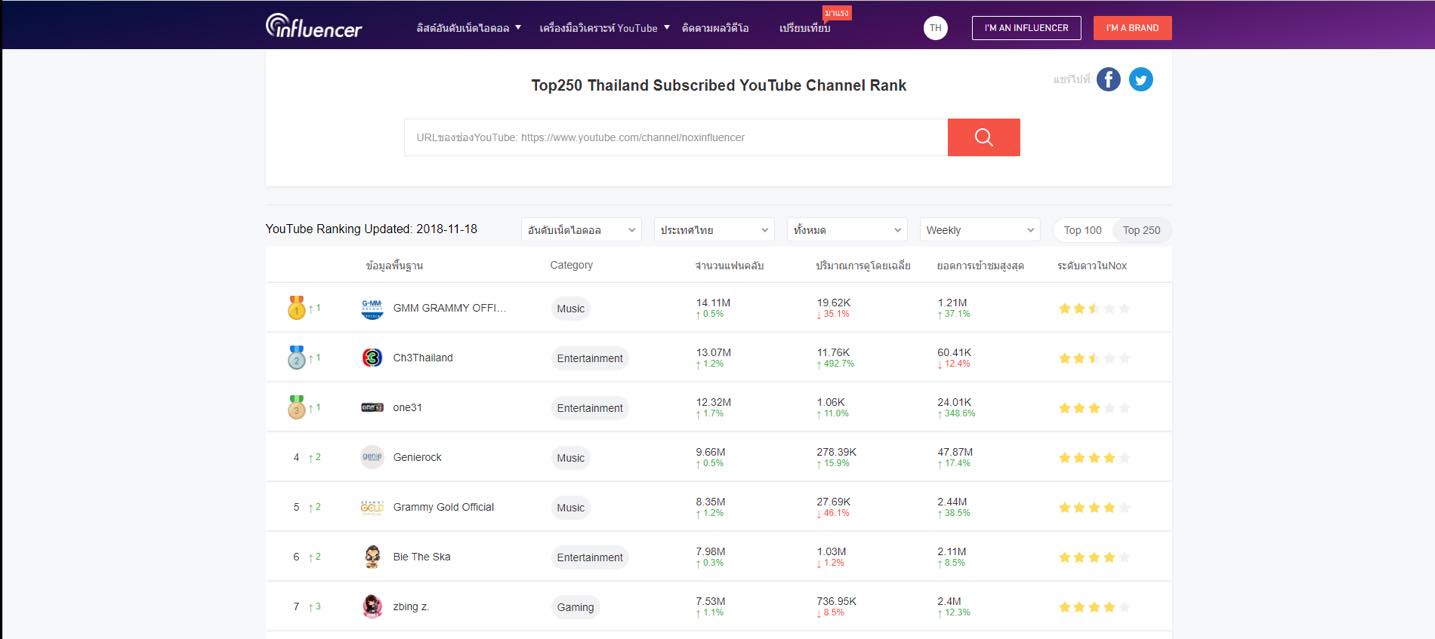Click I'M AN INFLUENCER button

(x=1026, y=28)
